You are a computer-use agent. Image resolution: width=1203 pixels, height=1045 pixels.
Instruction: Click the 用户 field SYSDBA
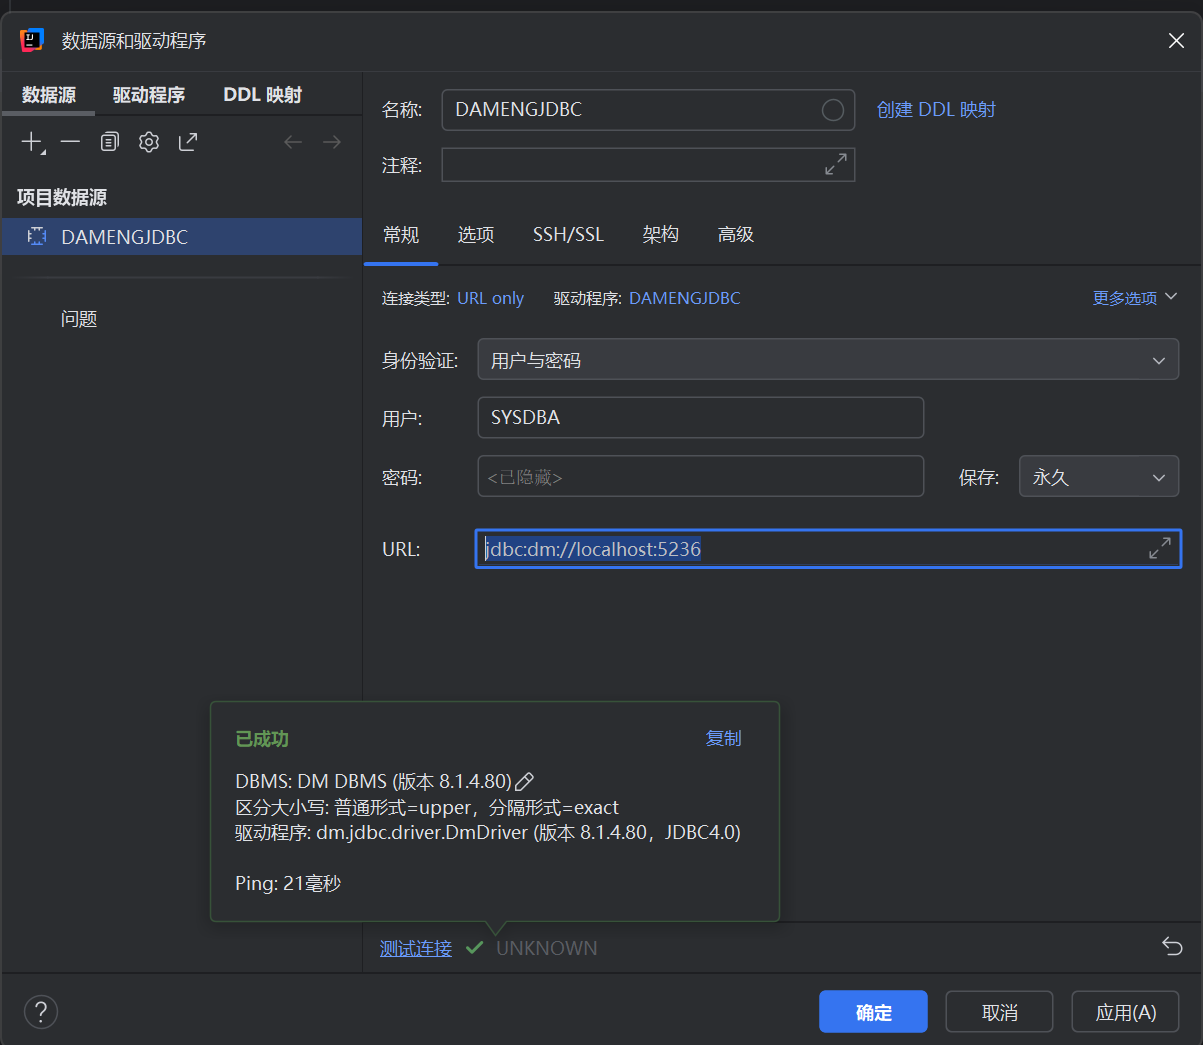click(701, 417)
